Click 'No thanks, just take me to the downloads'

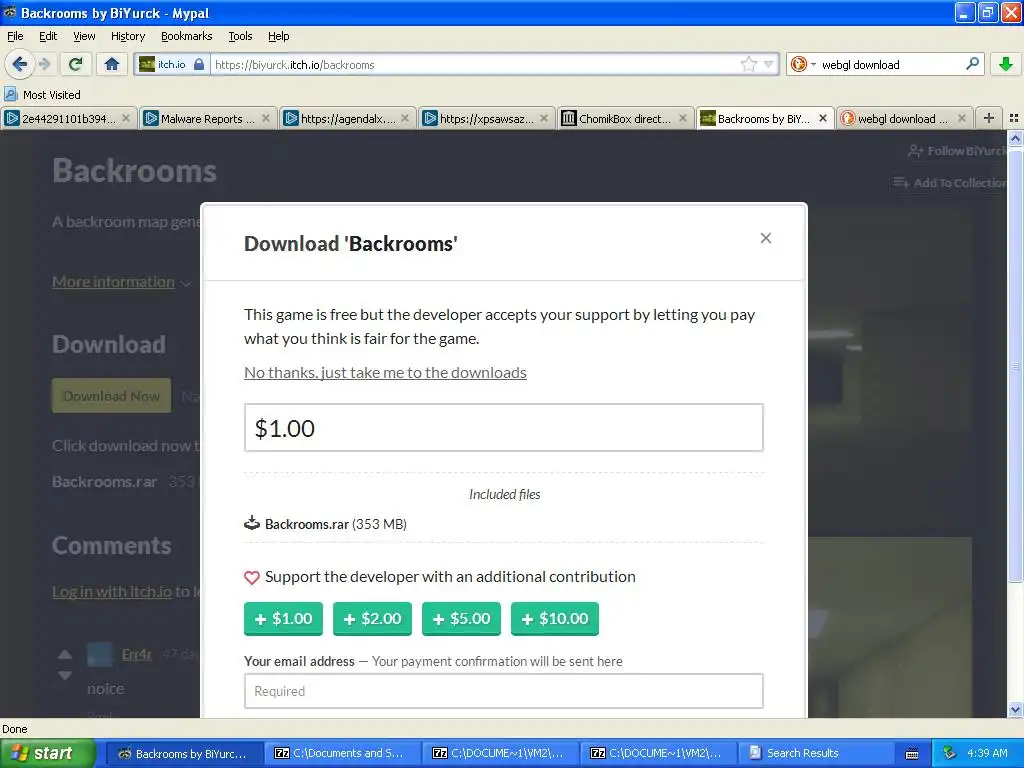point(385,372)
